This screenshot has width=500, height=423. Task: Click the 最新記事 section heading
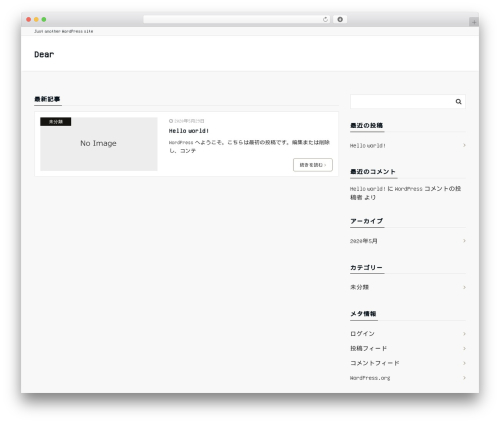click(x=47, y=99)
